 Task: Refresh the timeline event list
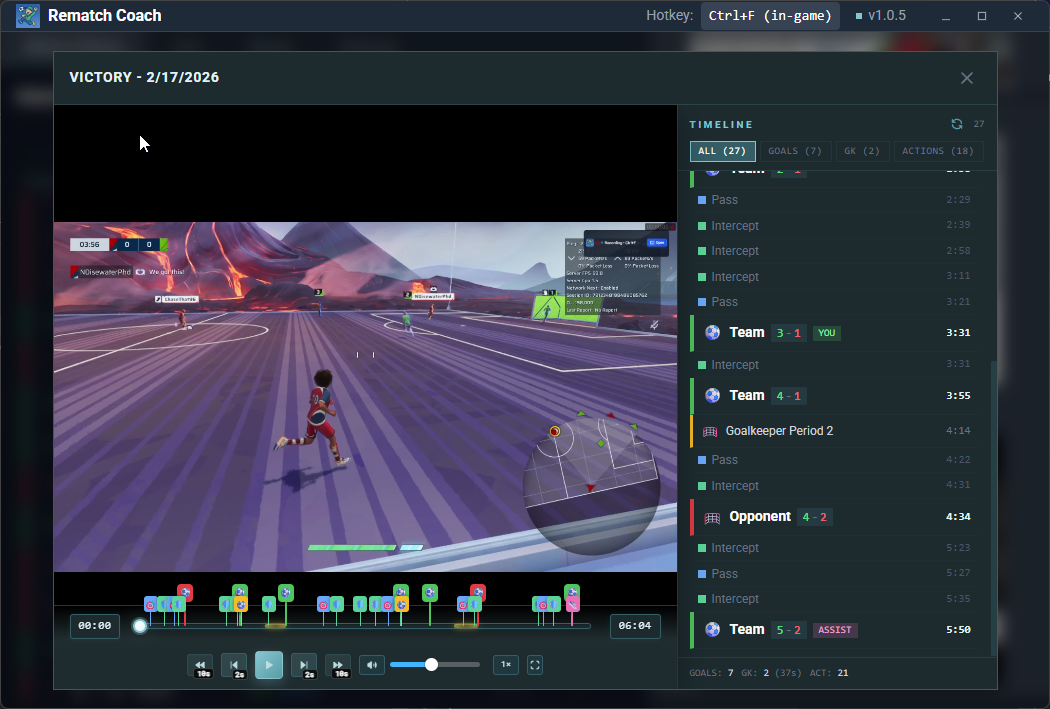pos(957,124)
